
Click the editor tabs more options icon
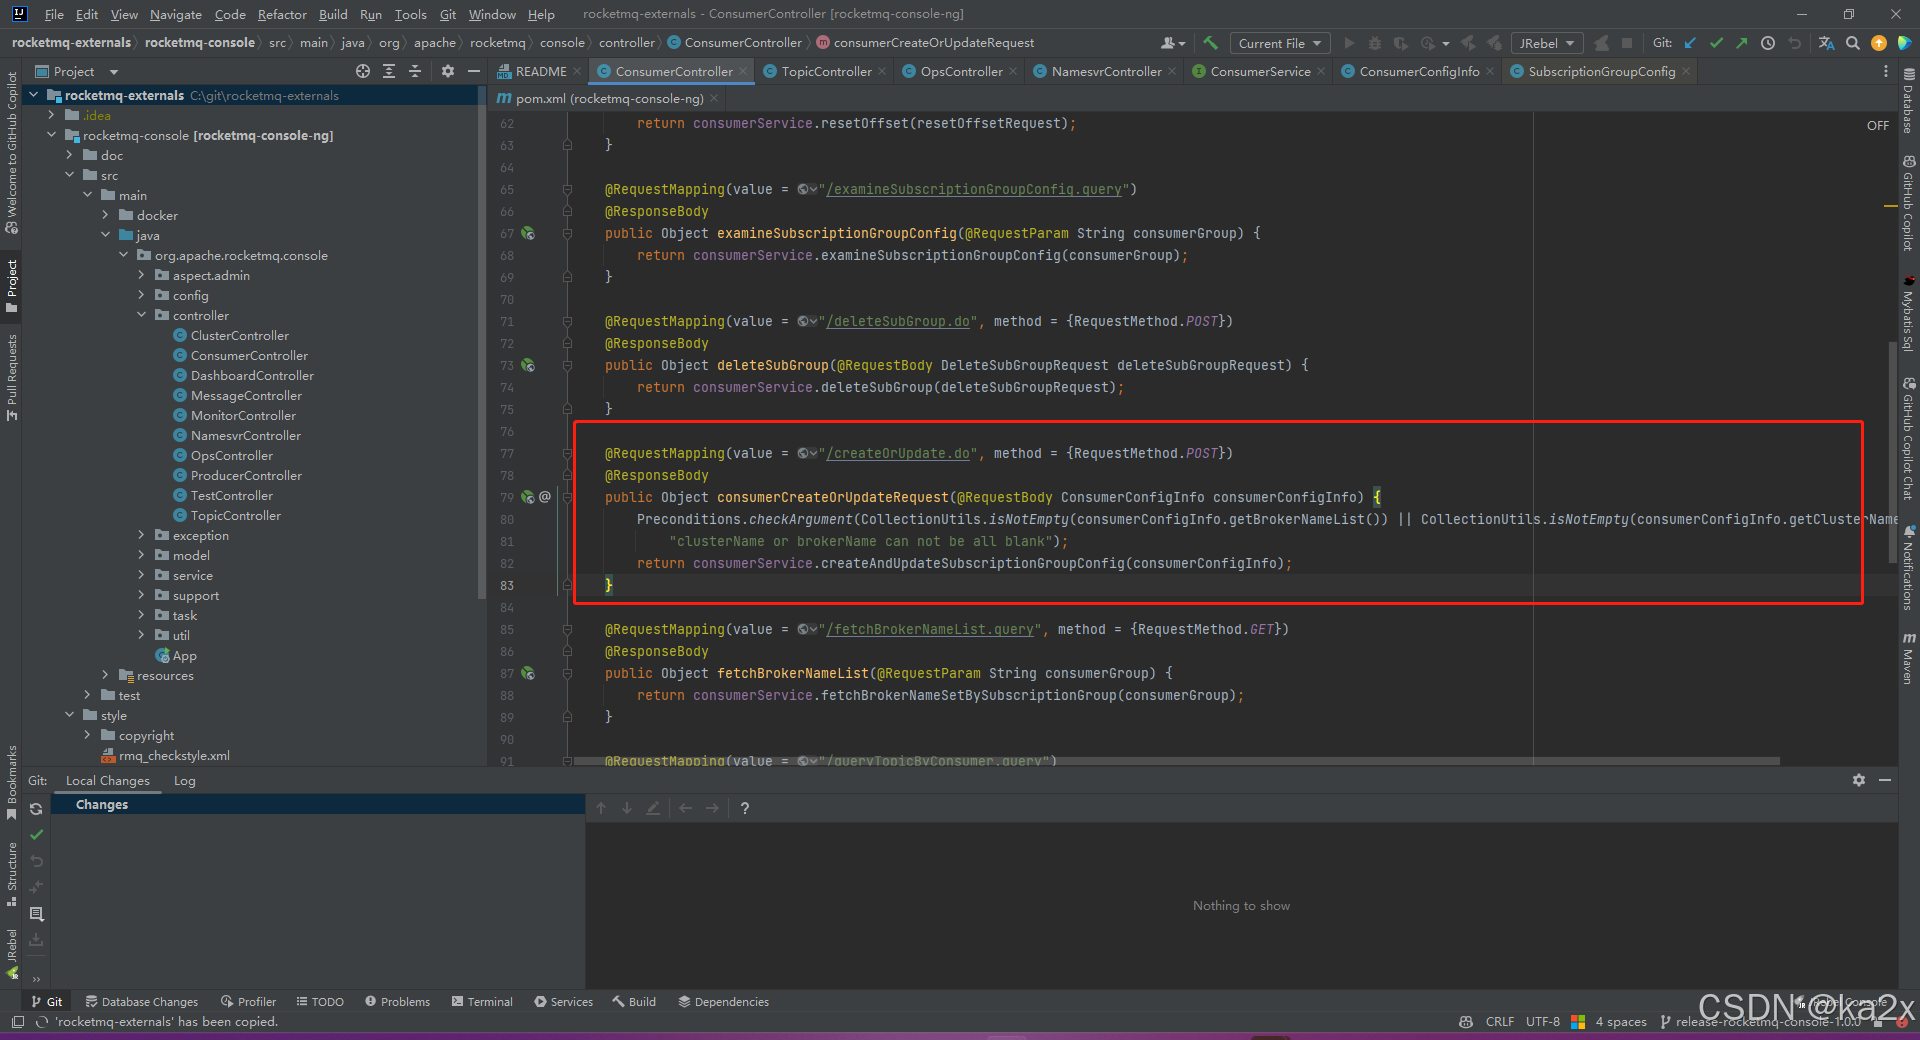[x=1886, y=71]
